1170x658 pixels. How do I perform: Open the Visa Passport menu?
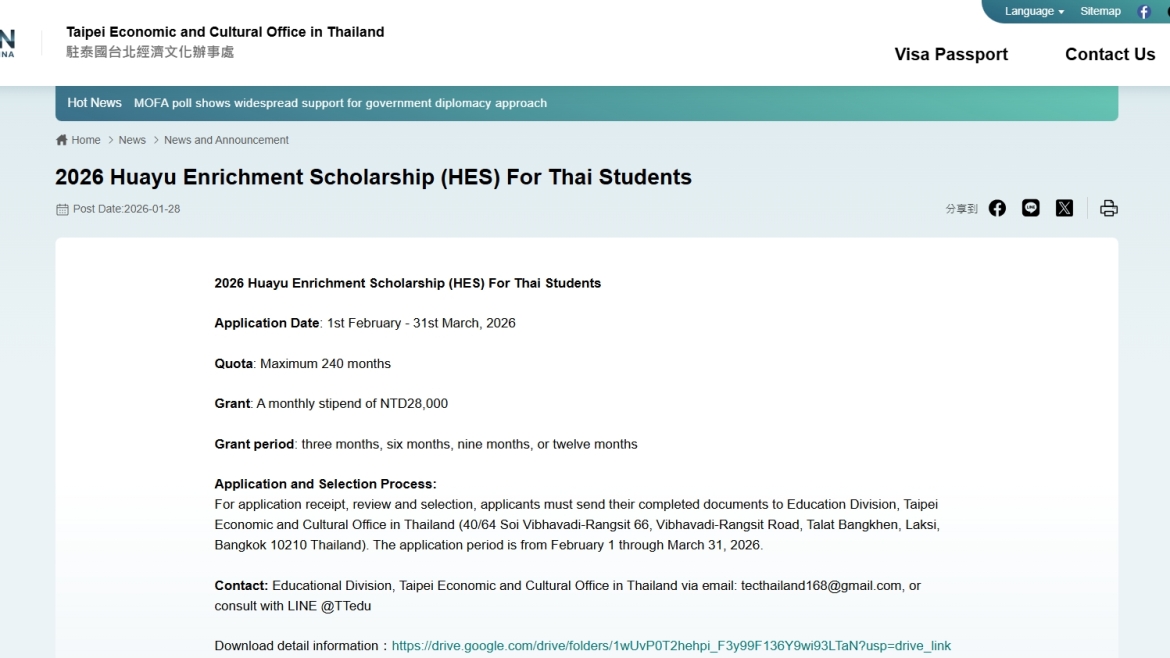point(950,54)
